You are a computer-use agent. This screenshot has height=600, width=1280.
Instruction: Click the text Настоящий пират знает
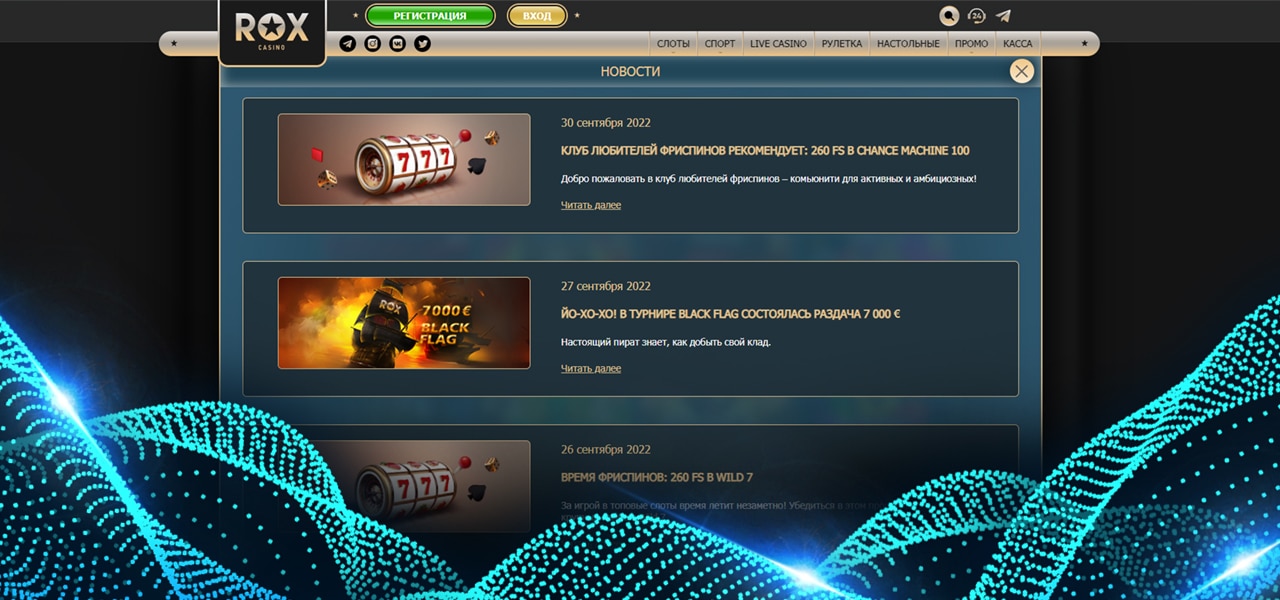pyautogui.click(x=666, y=342)
